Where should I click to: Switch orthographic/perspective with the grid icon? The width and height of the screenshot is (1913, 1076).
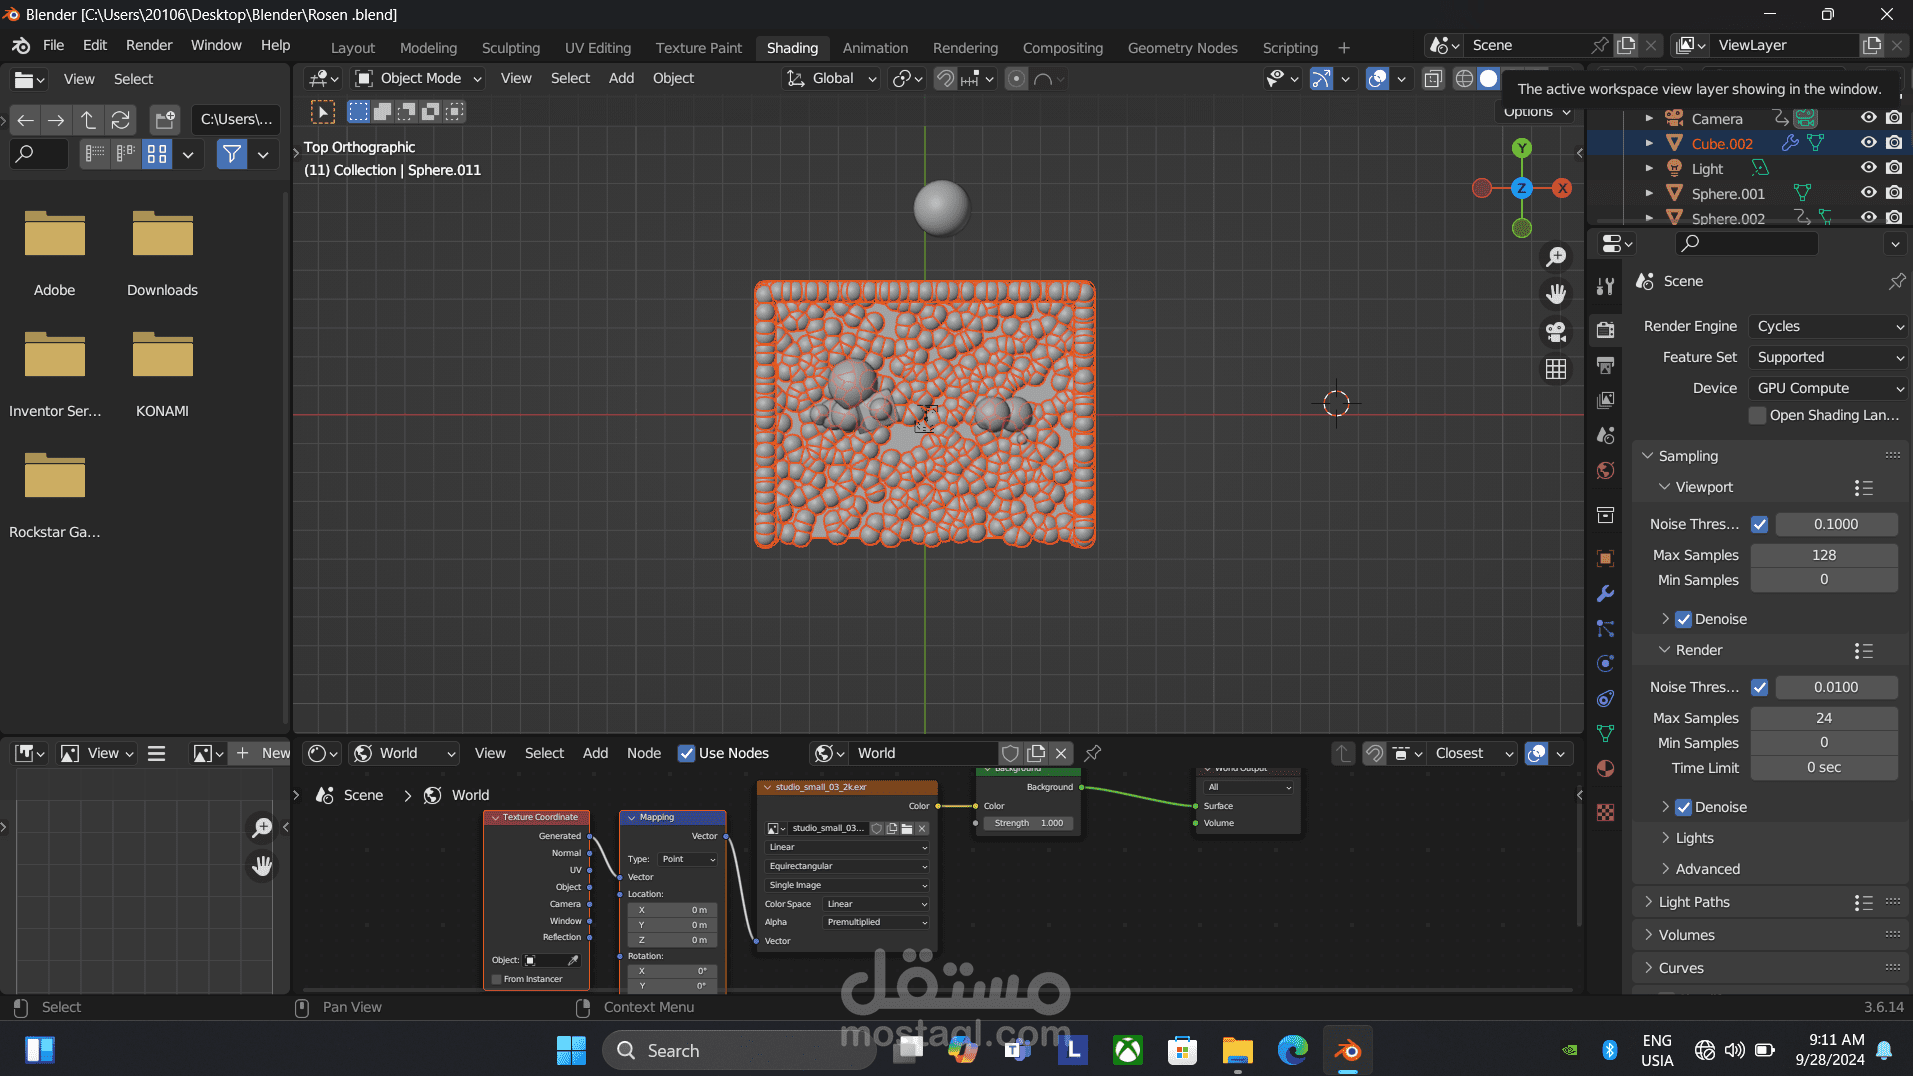click(1556, 369)
